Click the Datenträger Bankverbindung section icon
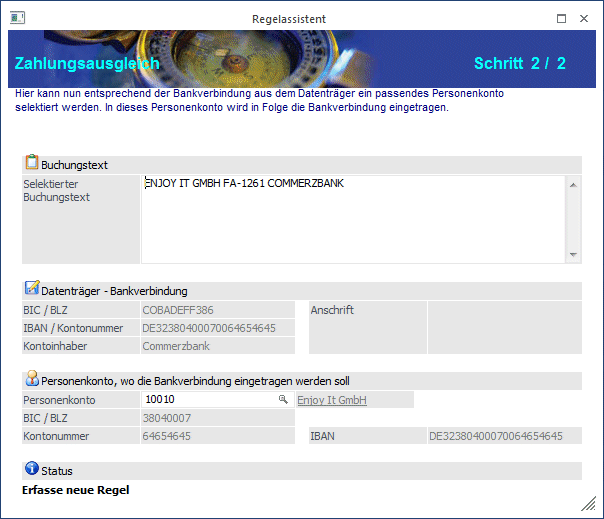The image size is (604, 519). (x=31, y=289)
